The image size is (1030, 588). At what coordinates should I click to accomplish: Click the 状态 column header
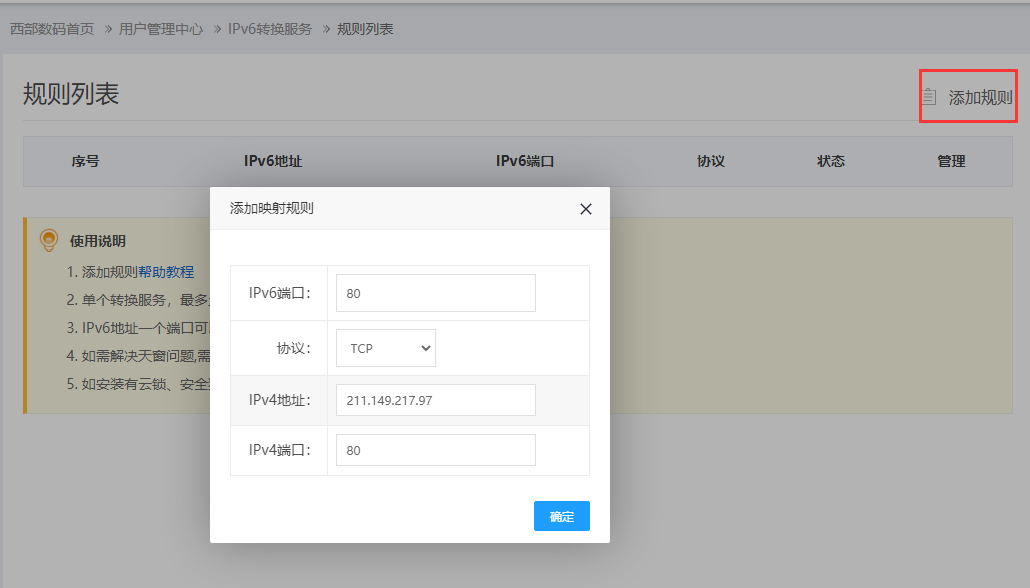831,161
